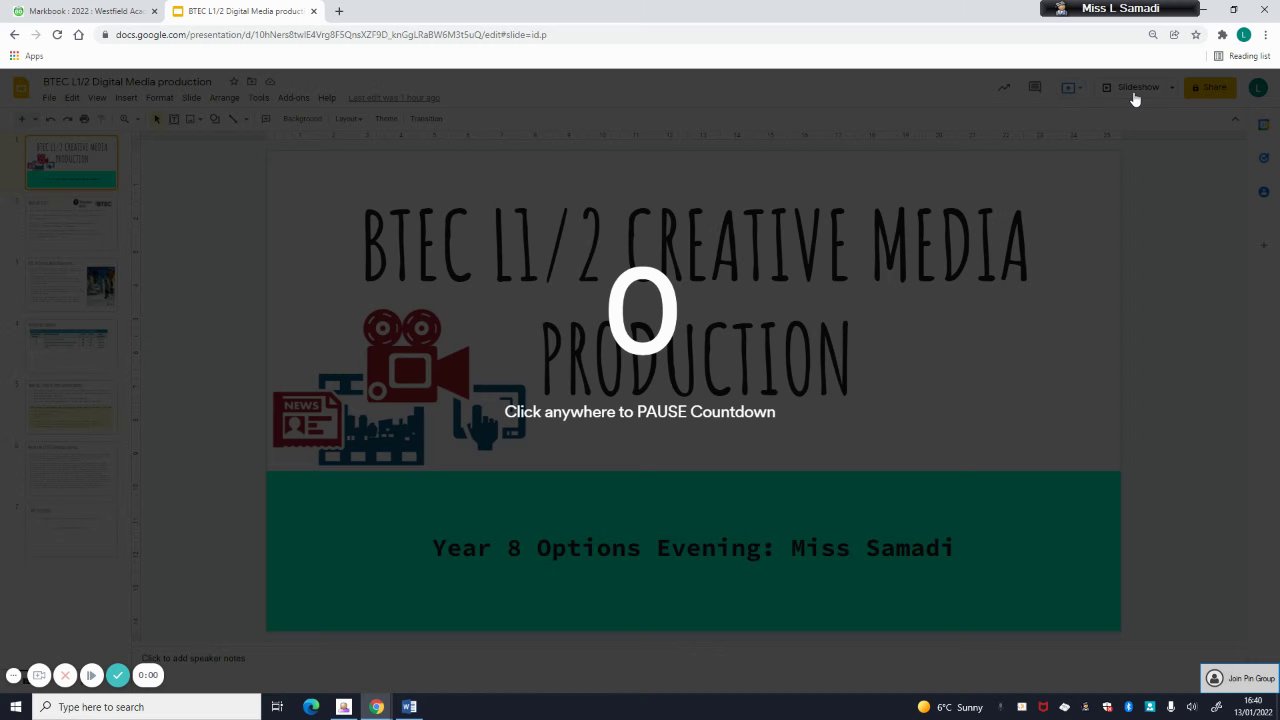Open Microsoft Word from the taskbar
This screenshot has height=720, width=1280.
pyautogui.click(x=409, y=707)
